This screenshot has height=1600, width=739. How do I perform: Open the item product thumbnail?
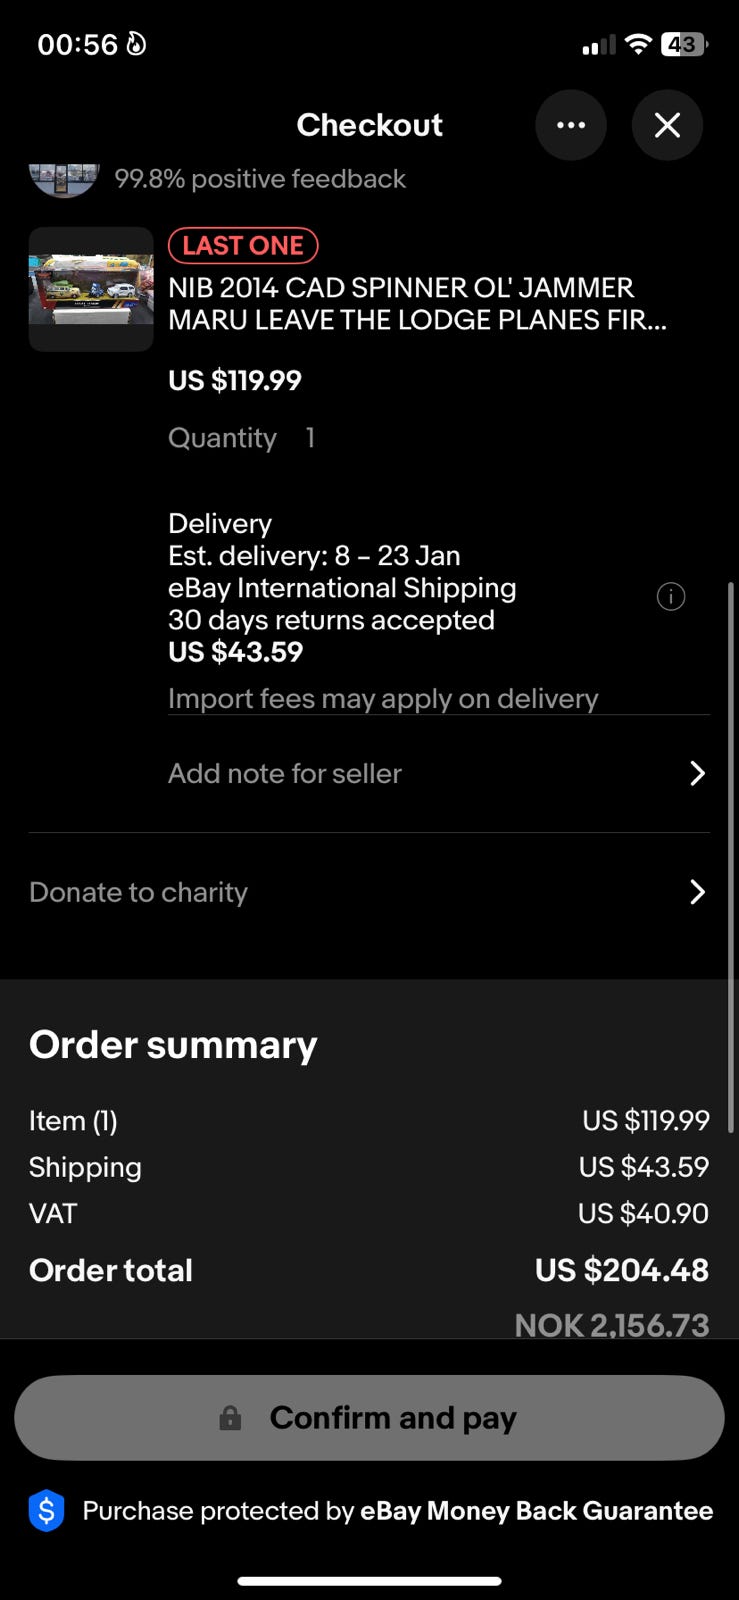tap(91, 289)
